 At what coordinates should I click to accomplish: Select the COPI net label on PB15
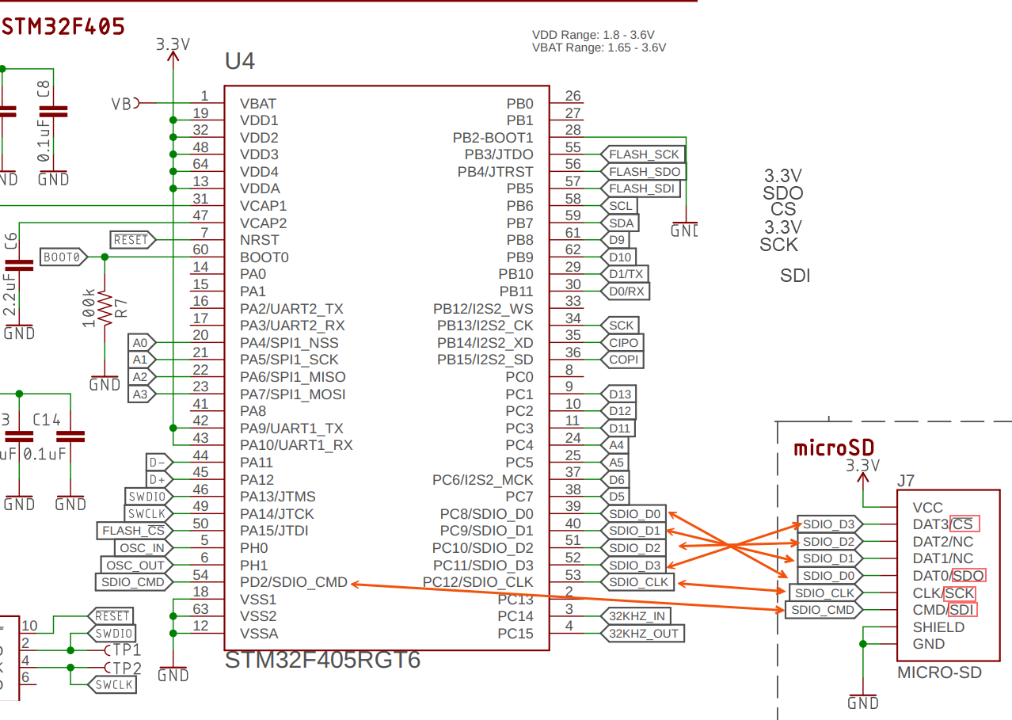click(x=622, y=360)
